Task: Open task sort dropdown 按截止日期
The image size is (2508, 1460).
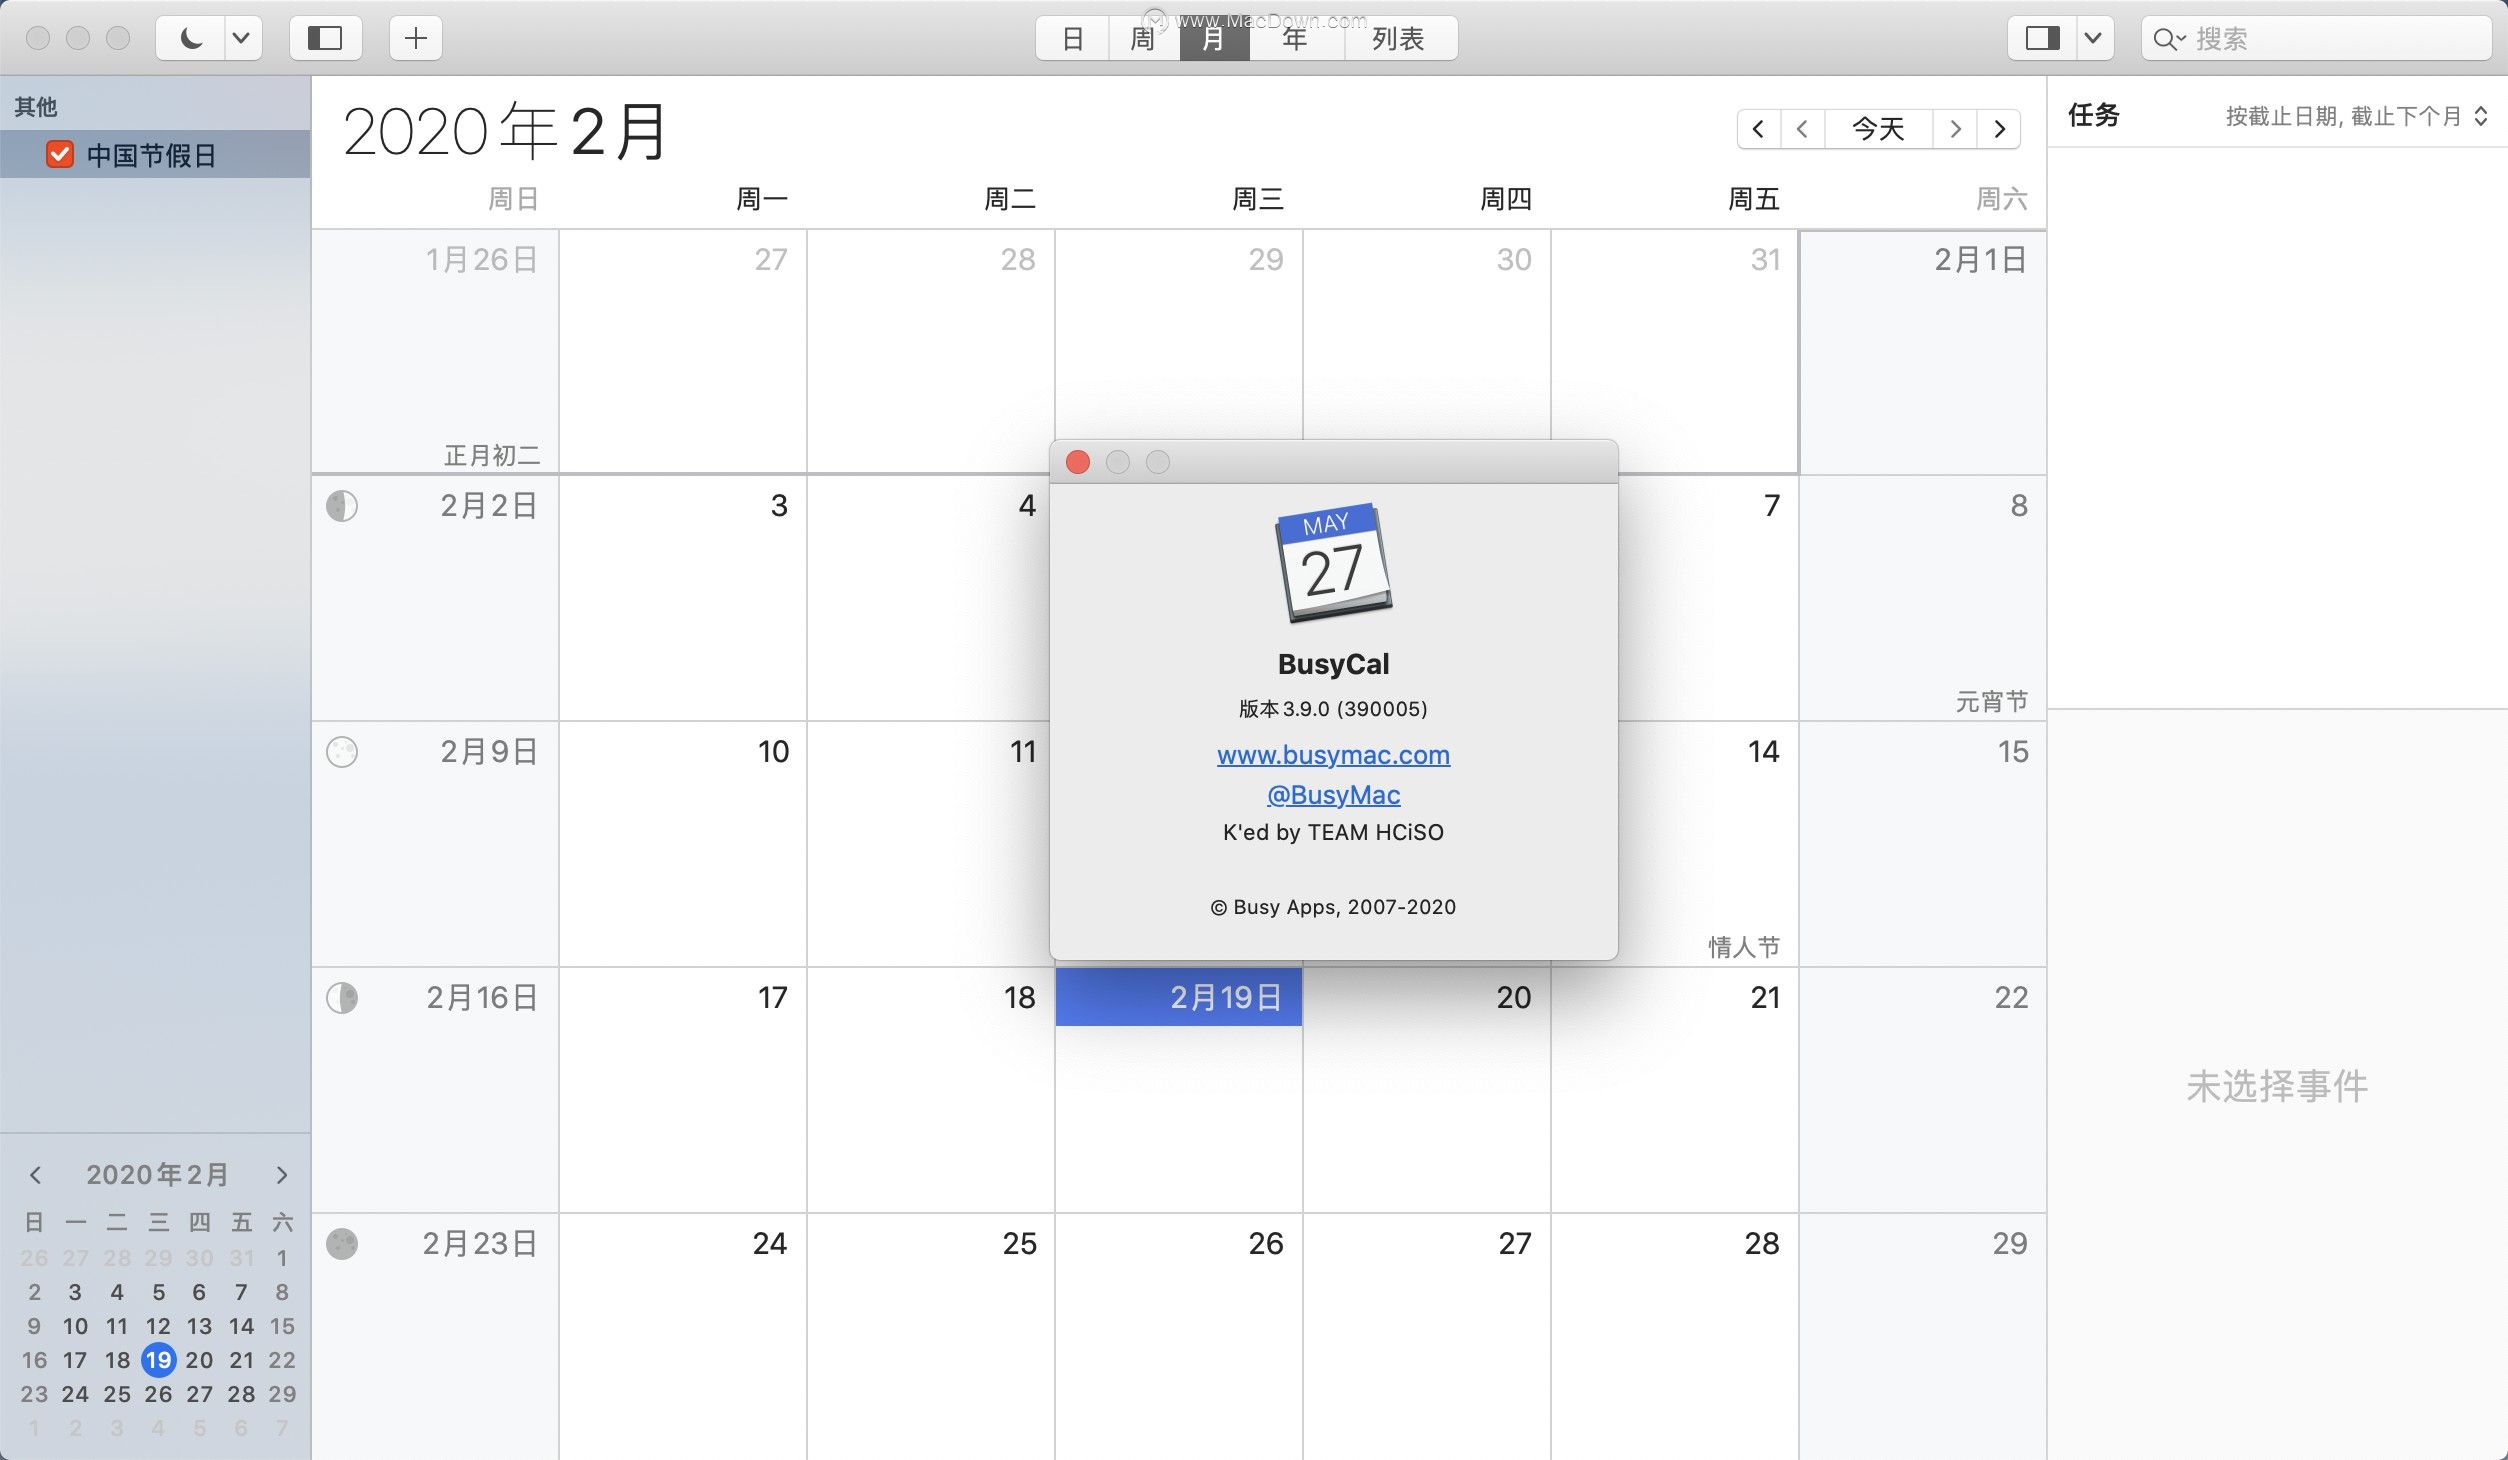Action: (2356, 116)
